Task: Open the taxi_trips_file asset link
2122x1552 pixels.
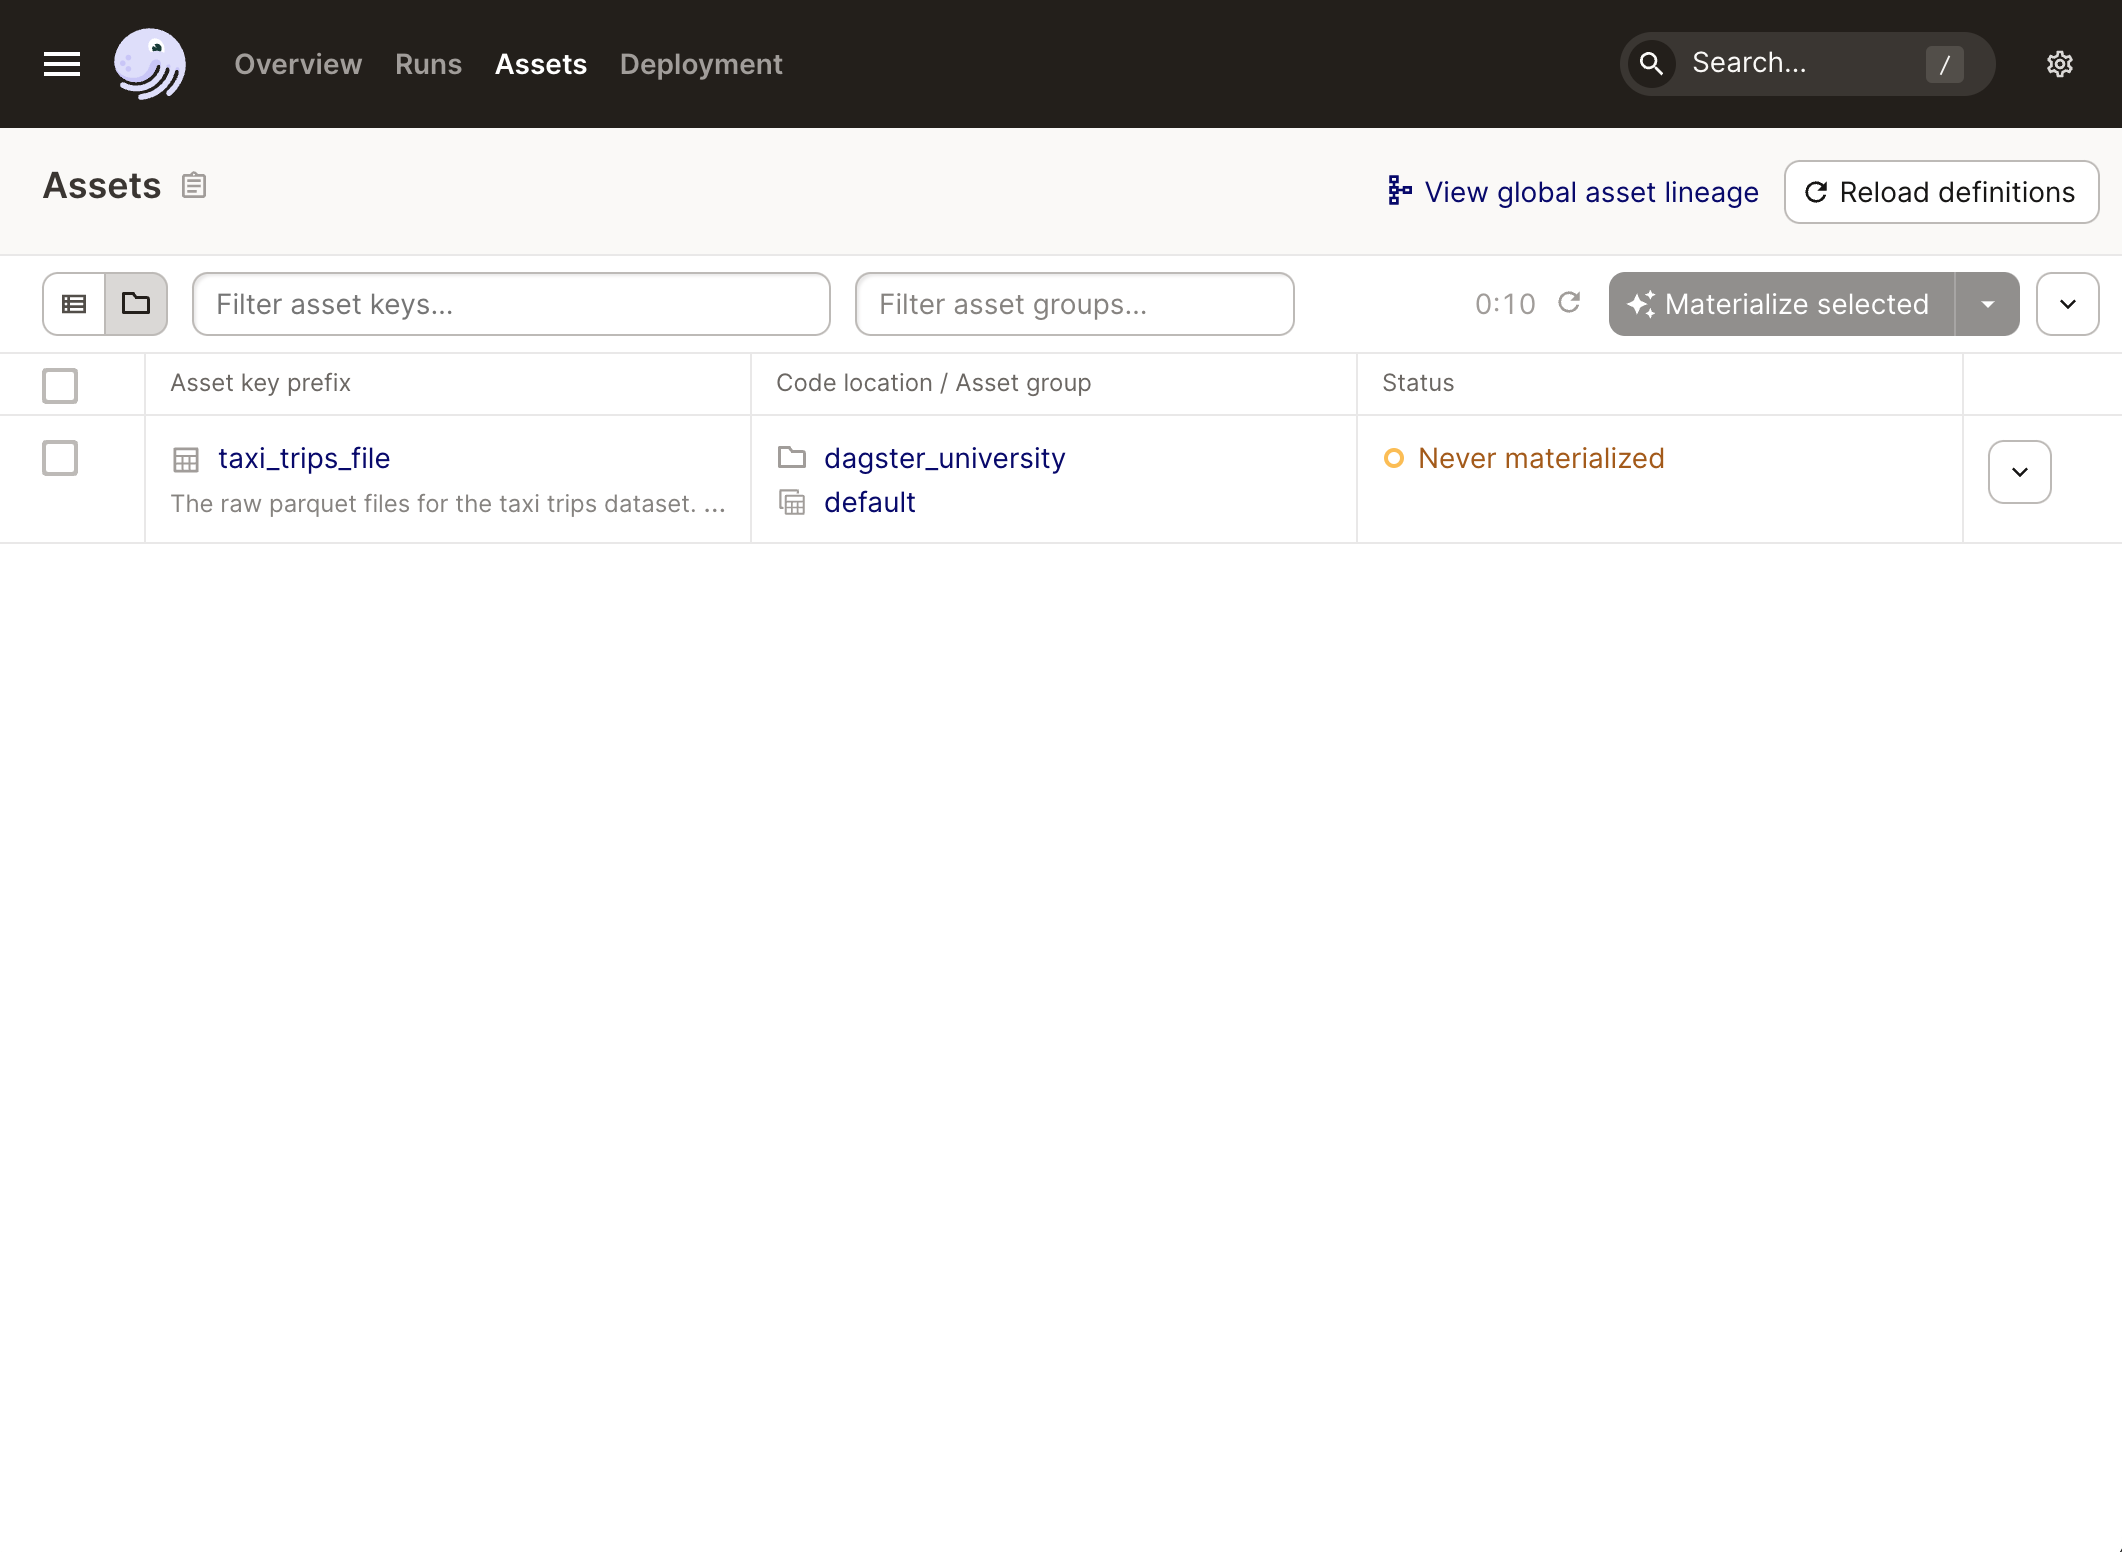Action: [x=304, y=458]
